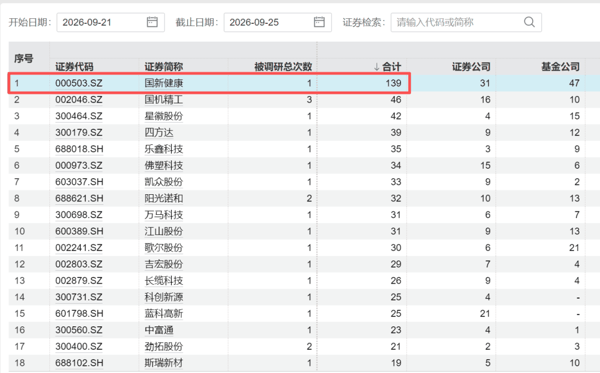Open stock code 601798.SH
Viewport: 600px width, 373px height.
tap(79, 313)
